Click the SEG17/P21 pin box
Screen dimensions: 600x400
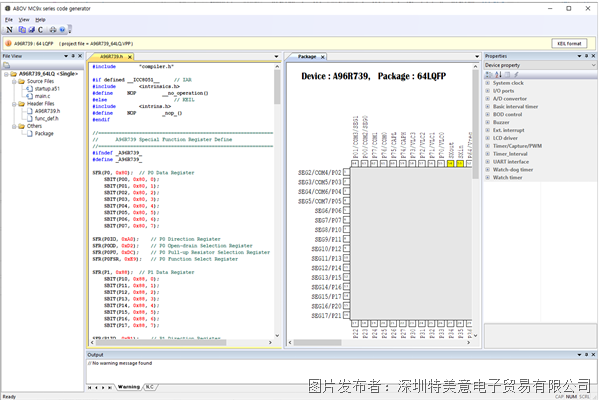coord(346,315)
